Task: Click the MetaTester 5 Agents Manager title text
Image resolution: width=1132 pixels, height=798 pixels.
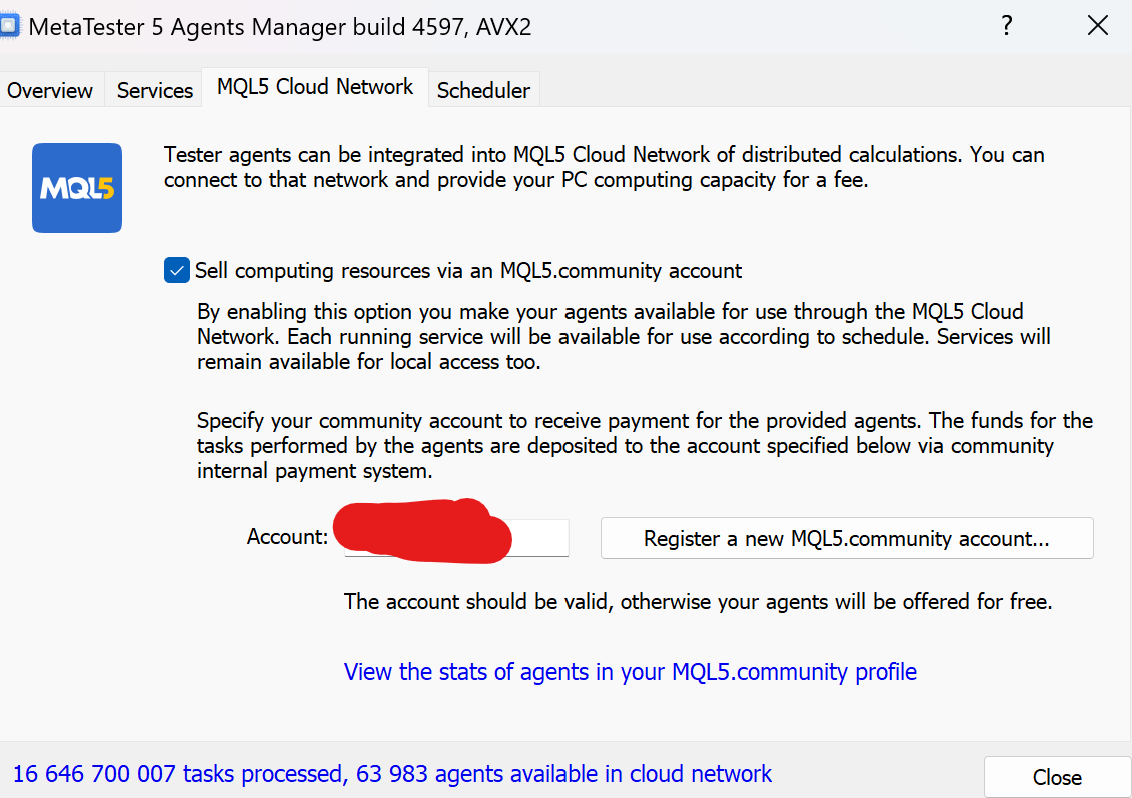Action: [x=280, y=27]
